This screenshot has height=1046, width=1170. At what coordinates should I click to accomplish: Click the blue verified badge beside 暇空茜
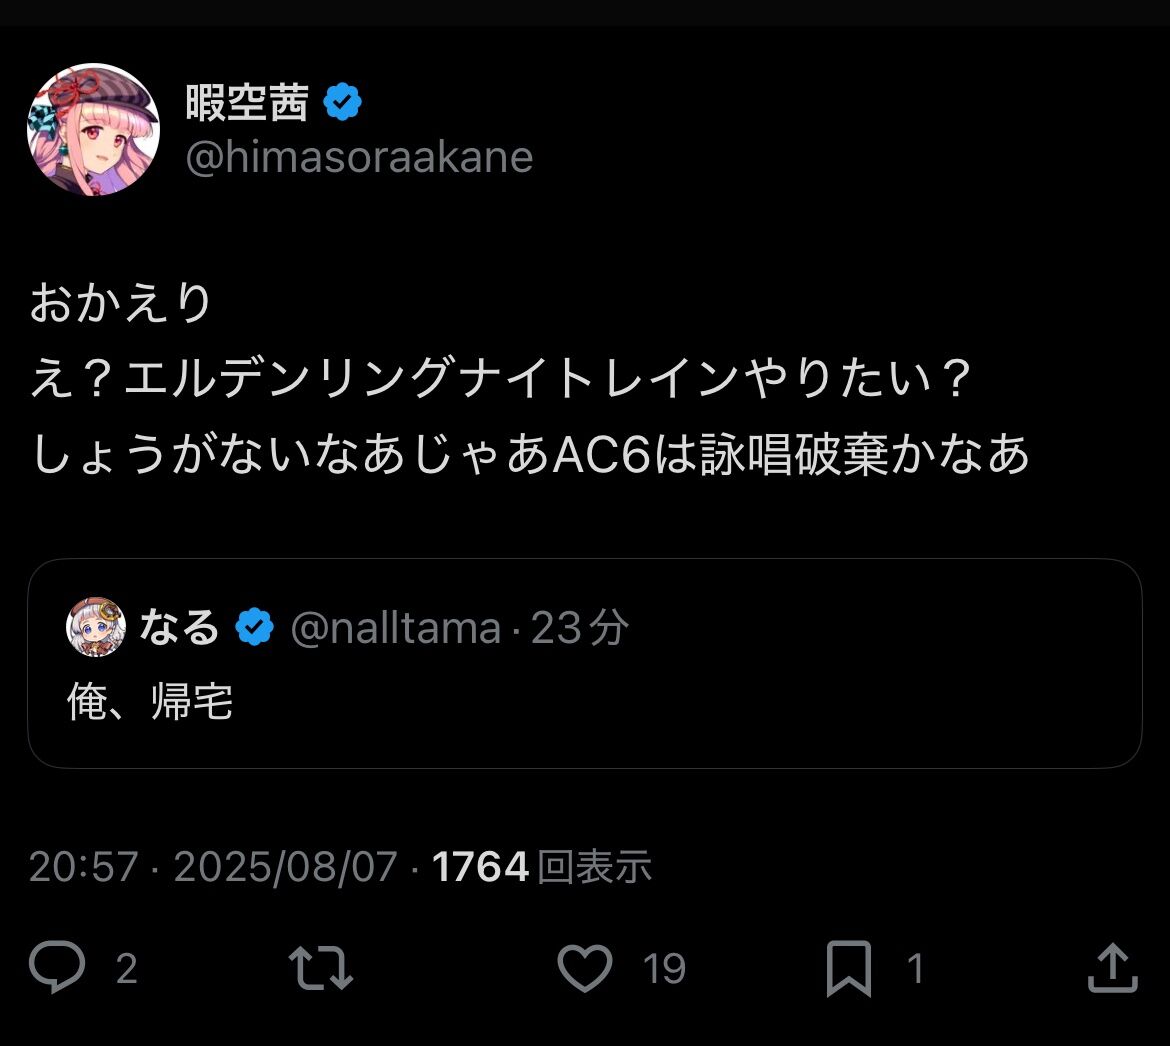[342, 102]
